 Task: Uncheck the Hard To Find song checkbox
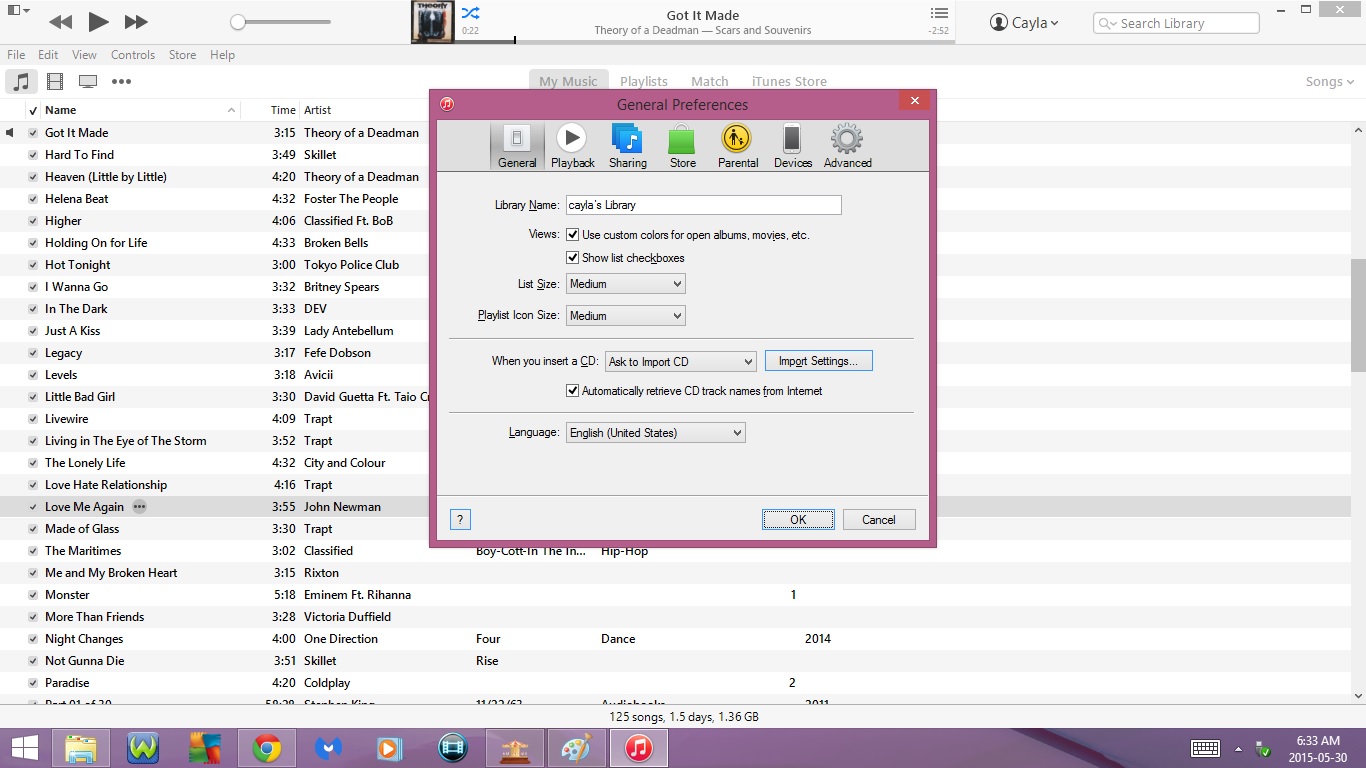[x=33, y=155]
